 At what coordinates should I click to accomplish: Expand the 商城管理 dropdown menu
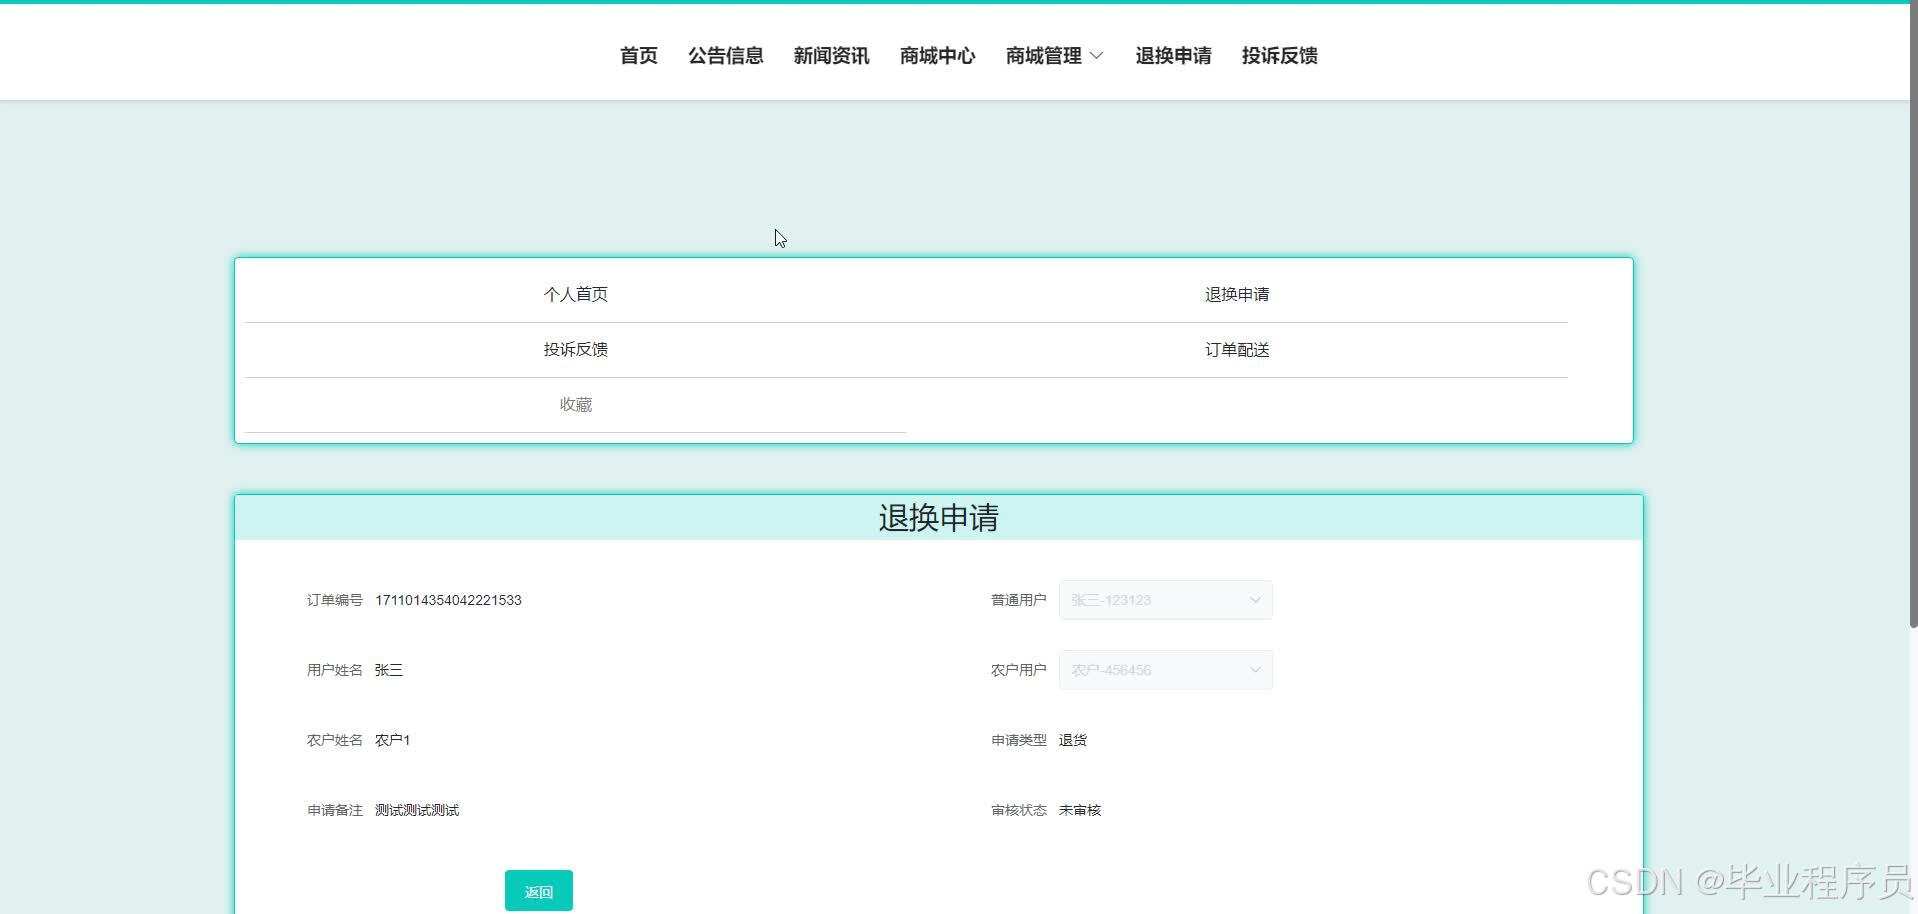tap(1052, 56)
